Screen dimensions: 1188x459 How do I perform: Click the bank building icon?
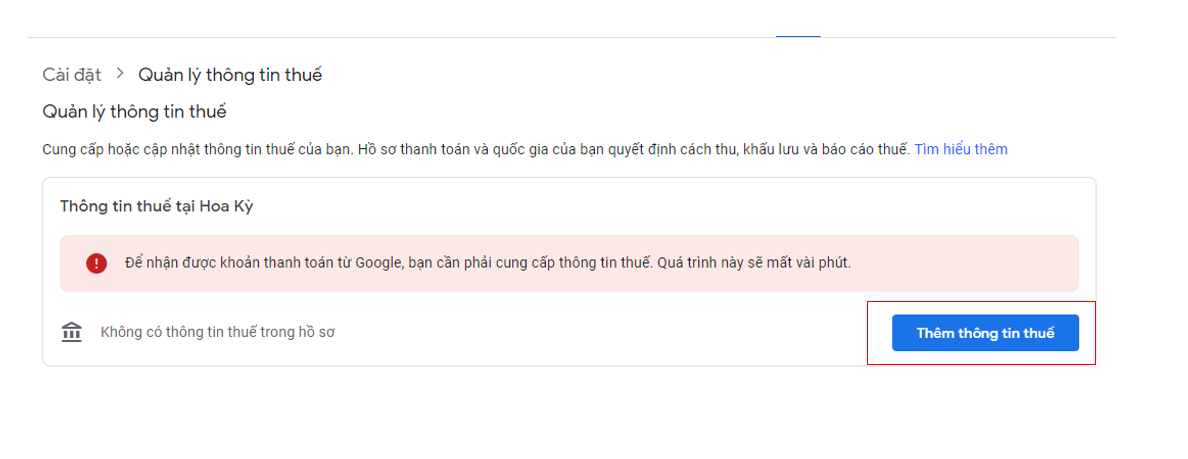point(71,332)
